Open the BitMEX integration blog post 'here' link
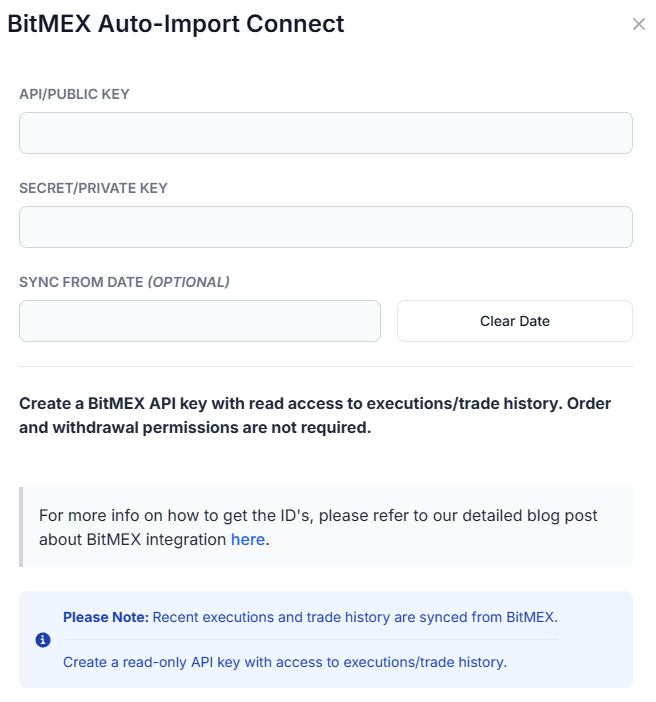The image size is (656, 702). 248,539
